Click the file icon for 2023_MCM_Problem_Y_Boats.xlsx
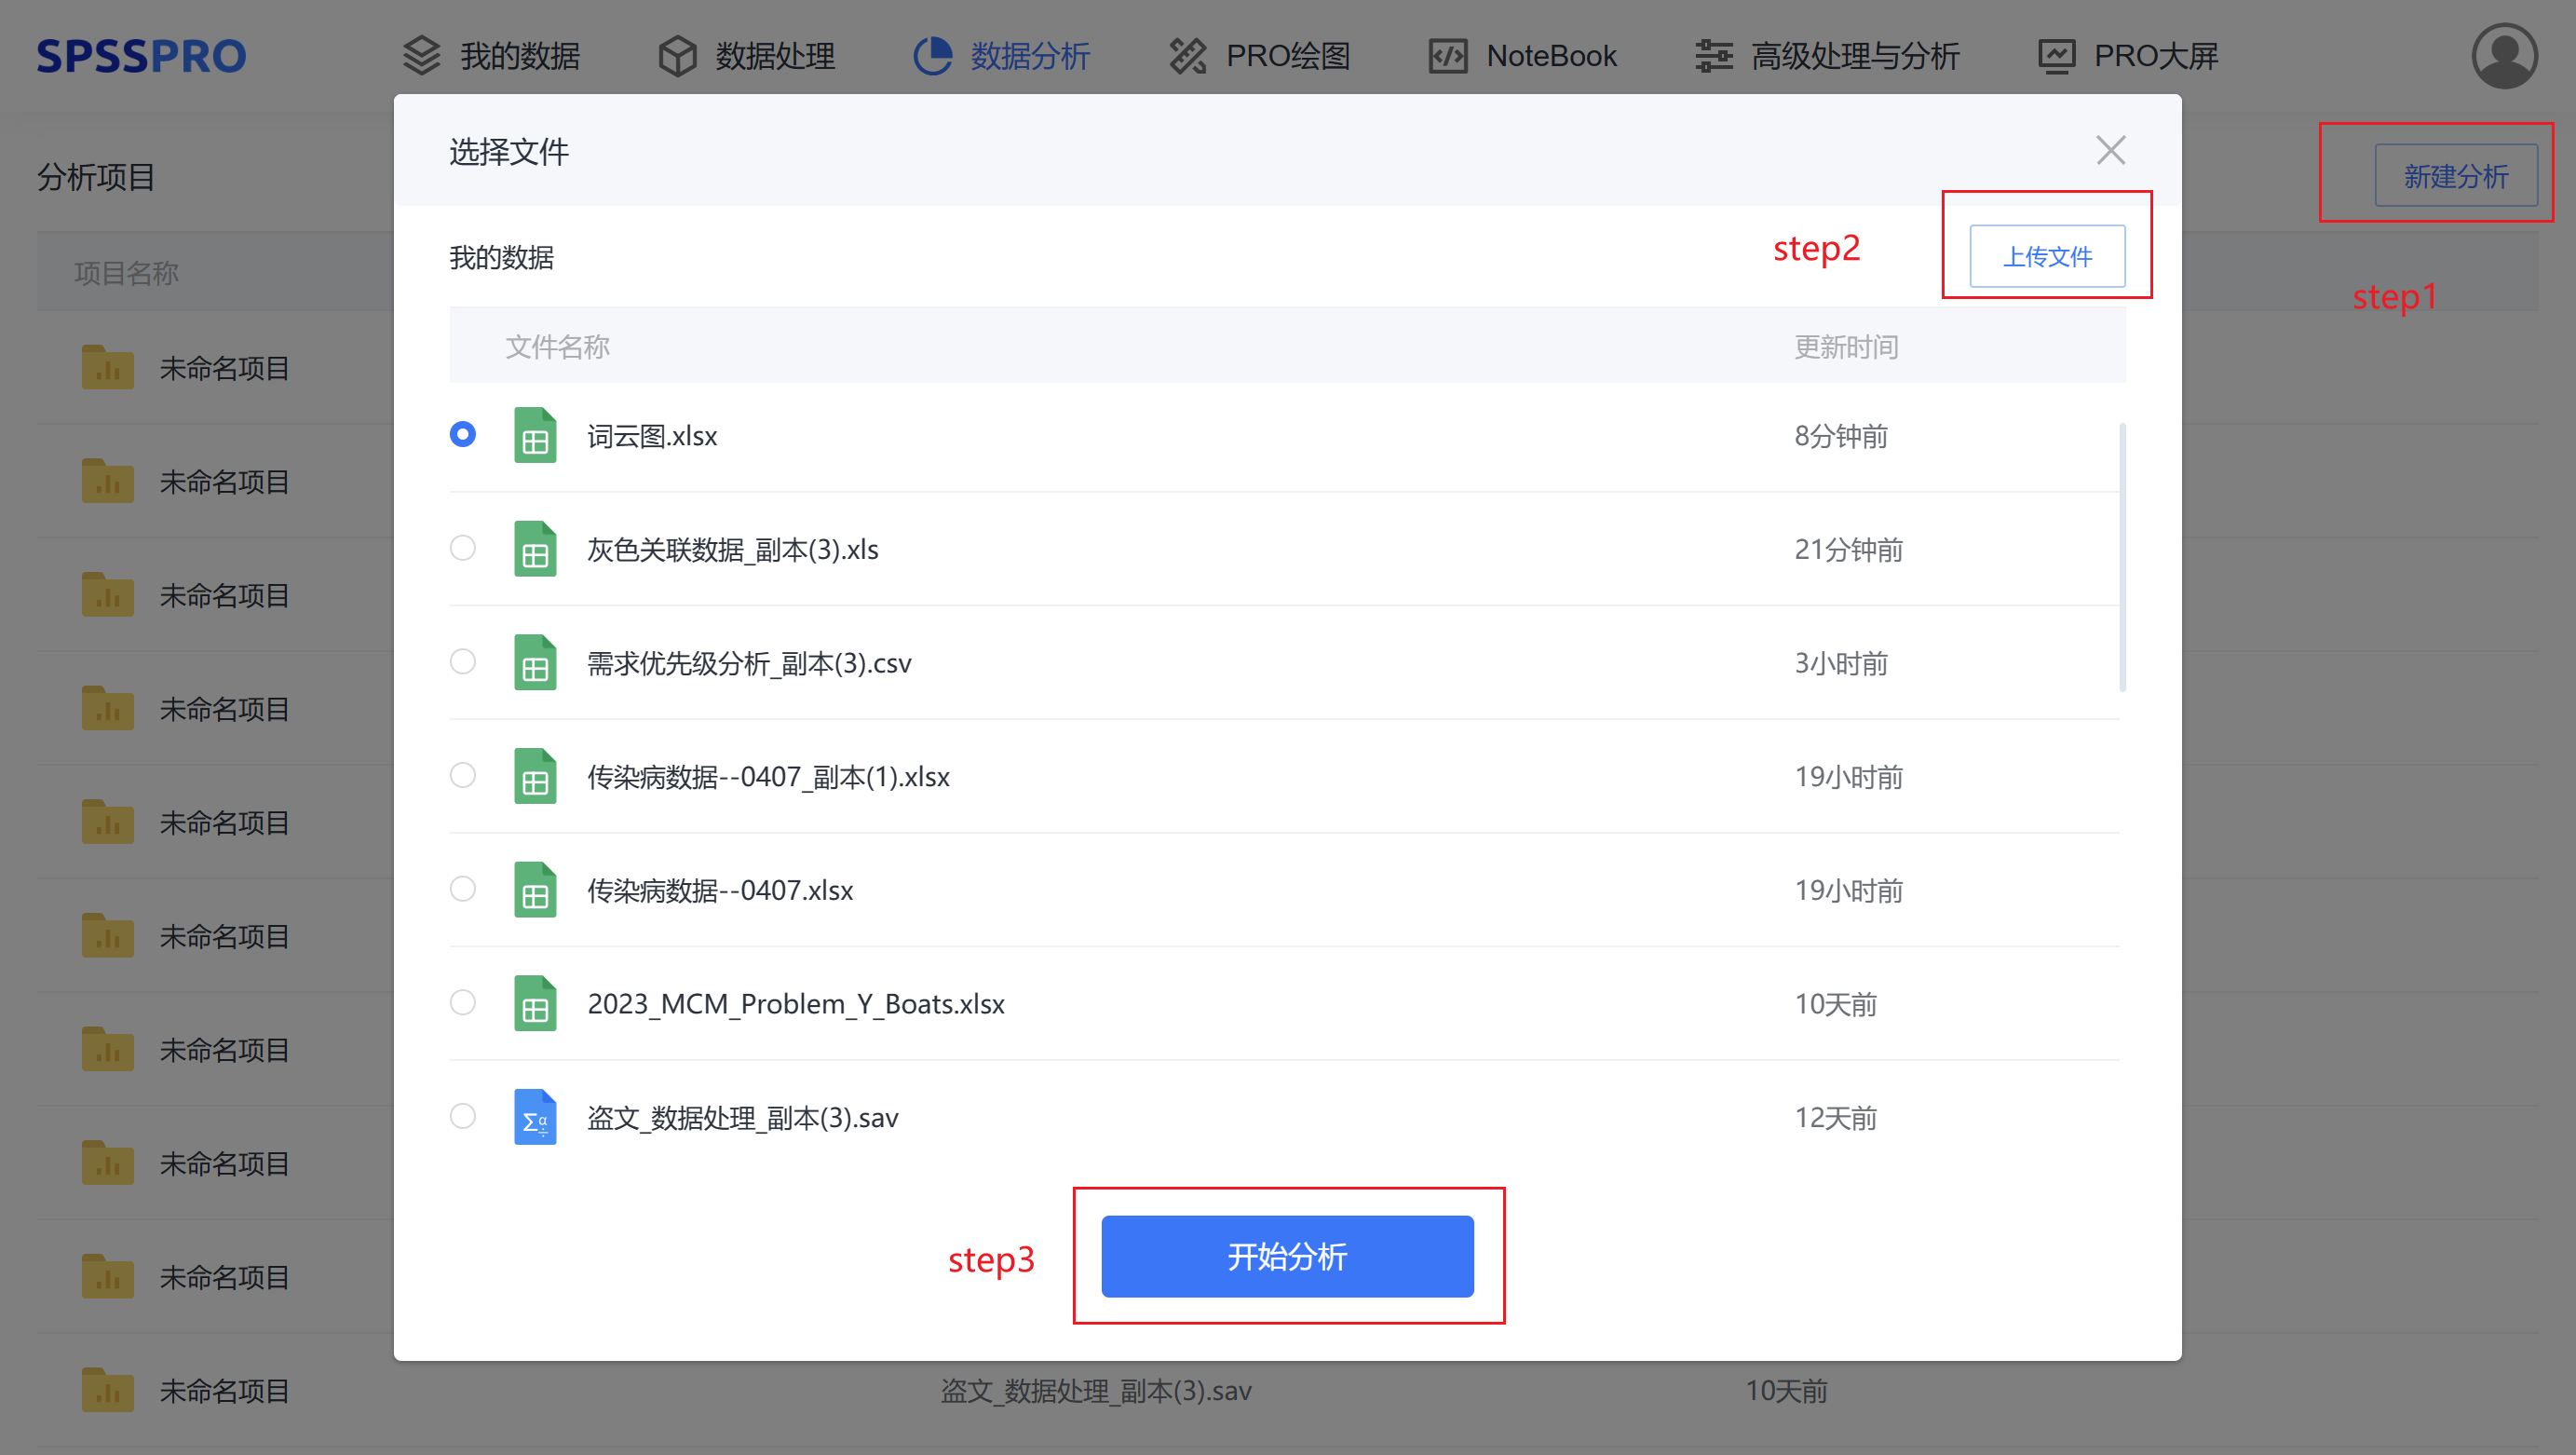The height and width of the screenshot is (1455, 2576). [535, 1003]
